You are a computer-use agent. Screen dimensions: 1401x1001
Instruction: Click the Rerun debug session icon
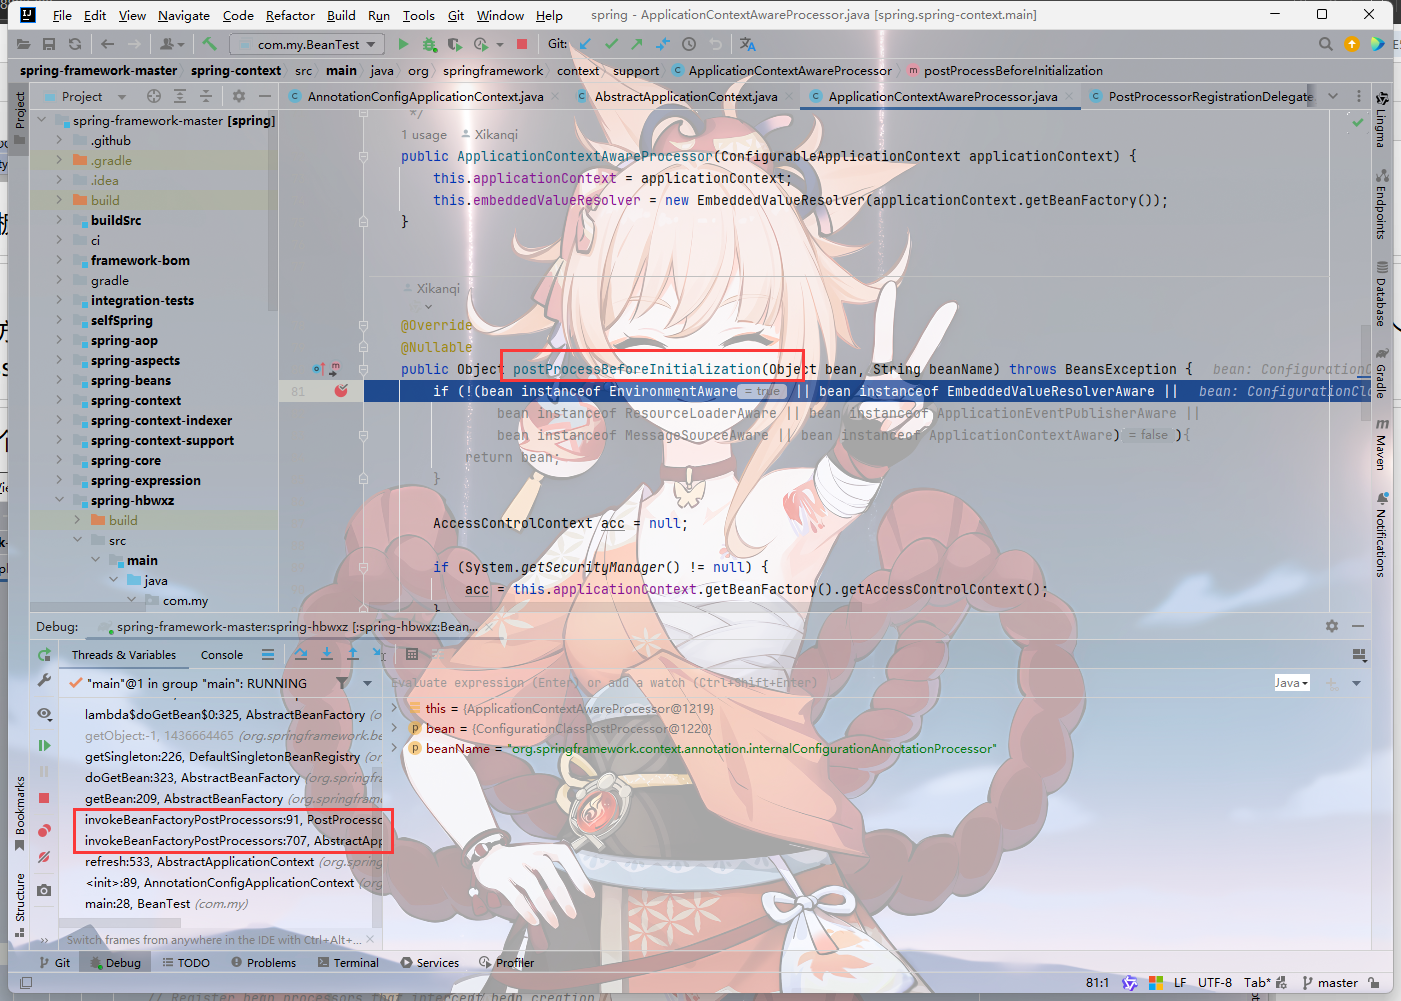tap(44, 654)
